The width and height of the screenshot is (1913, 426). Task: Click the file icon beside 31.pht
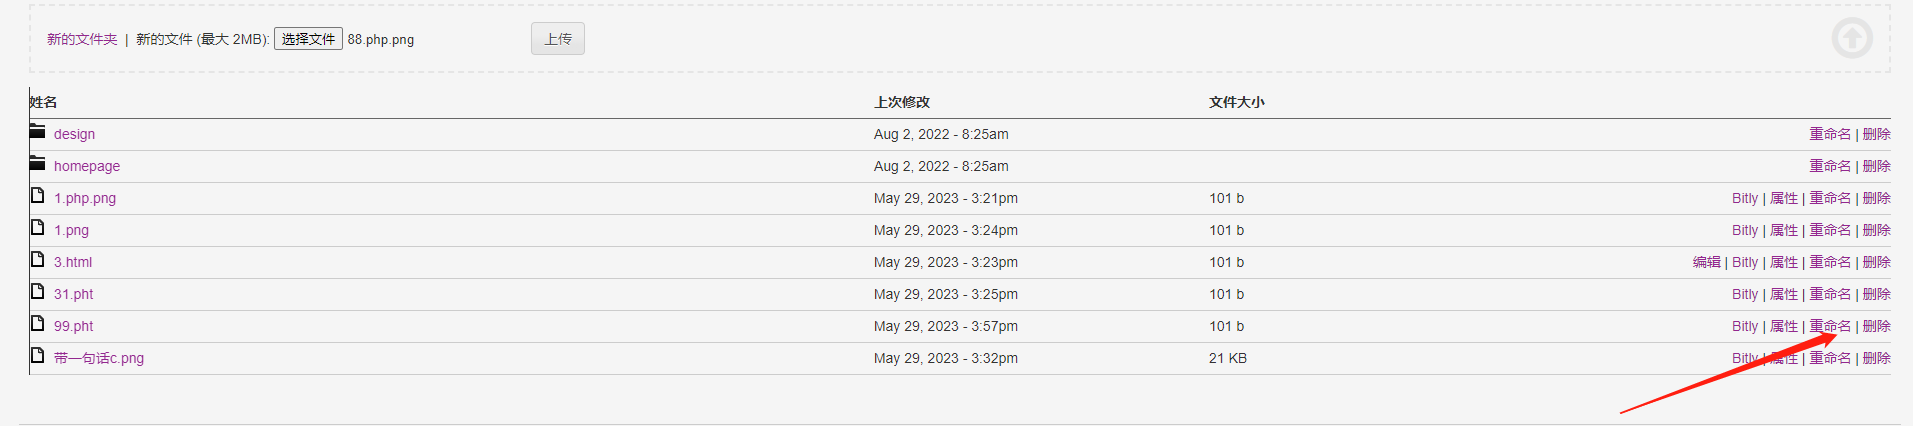(37, 291)
